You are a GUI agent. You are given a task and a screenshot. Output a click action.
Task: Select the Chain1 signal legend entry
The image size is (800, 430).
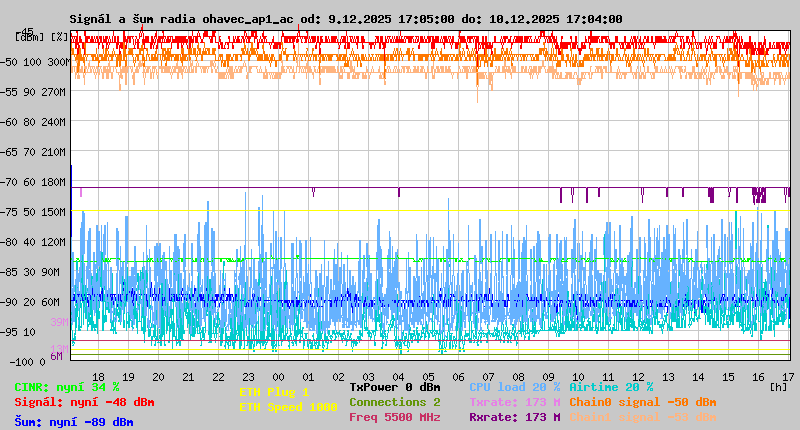642,417
